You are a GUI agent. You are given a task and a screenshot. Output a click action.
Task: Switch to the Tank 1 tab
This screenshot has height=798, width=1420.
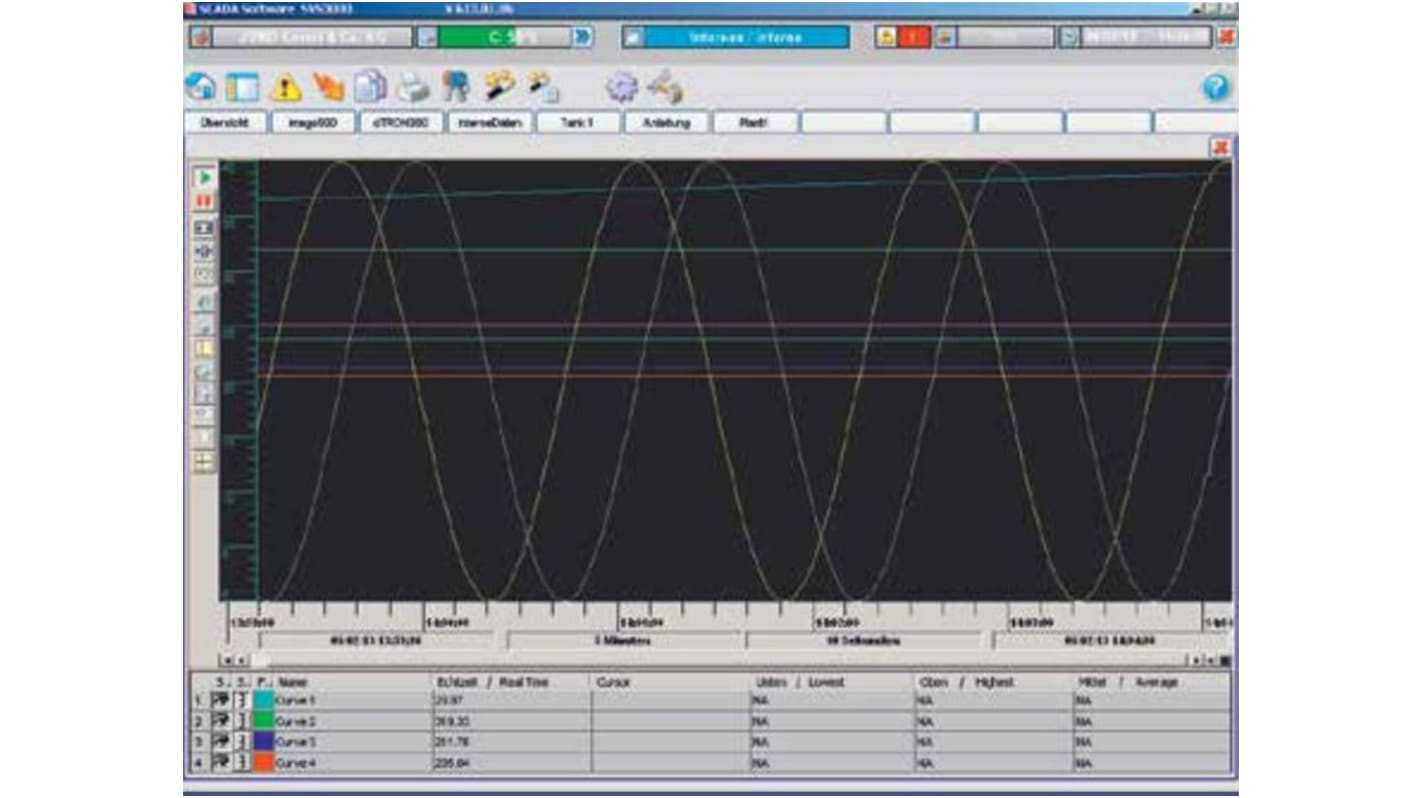pos(579,122)
